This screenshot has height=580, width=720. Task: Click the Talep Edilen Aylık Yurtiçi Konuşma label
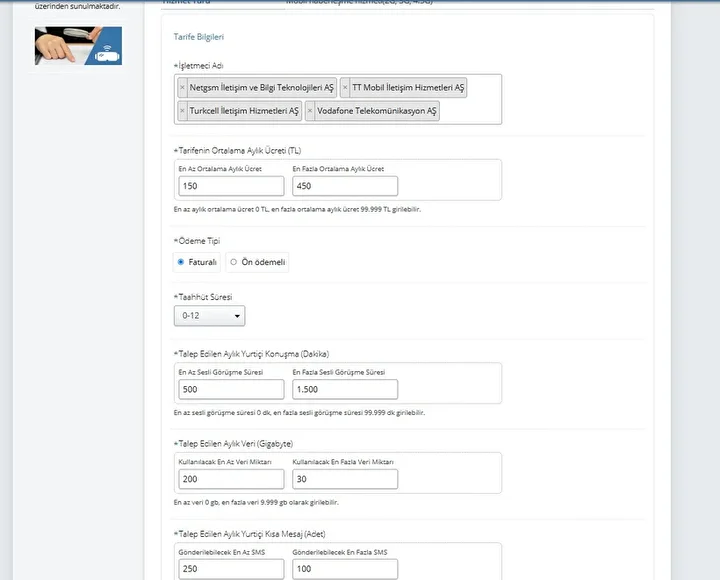pos(251,354)
